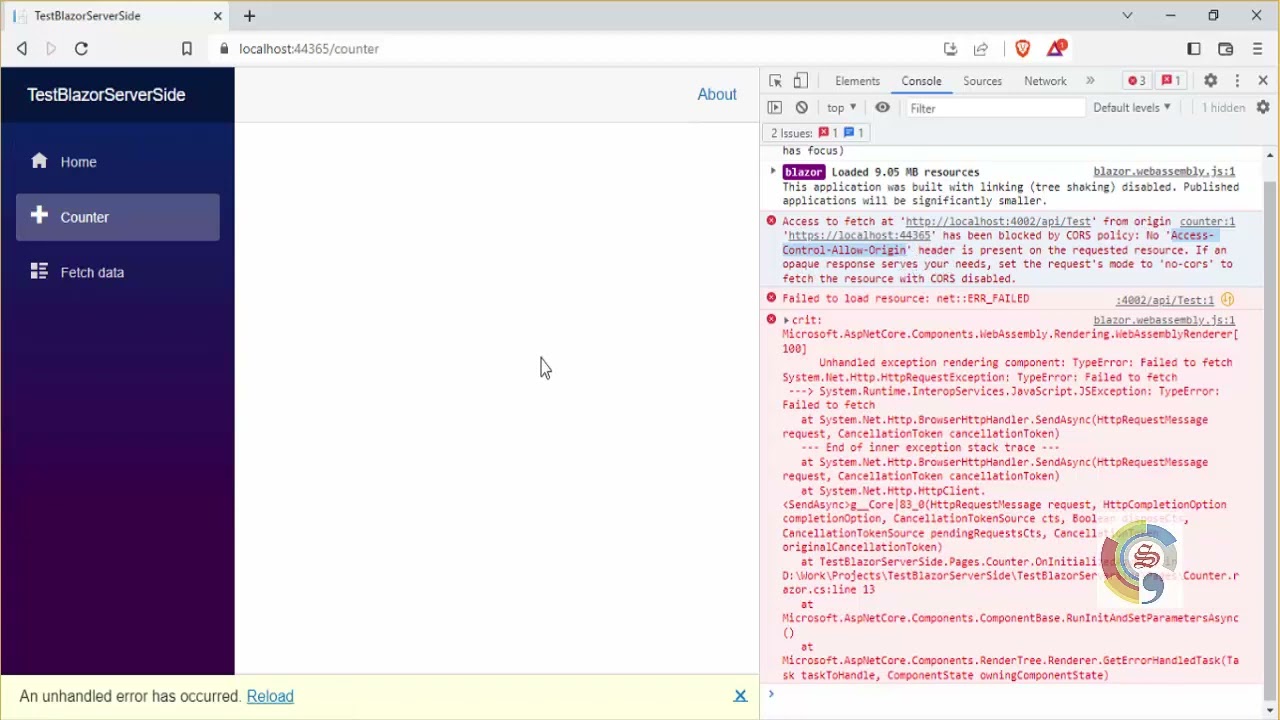Switch to the Console tab

(x=921, y=81)
